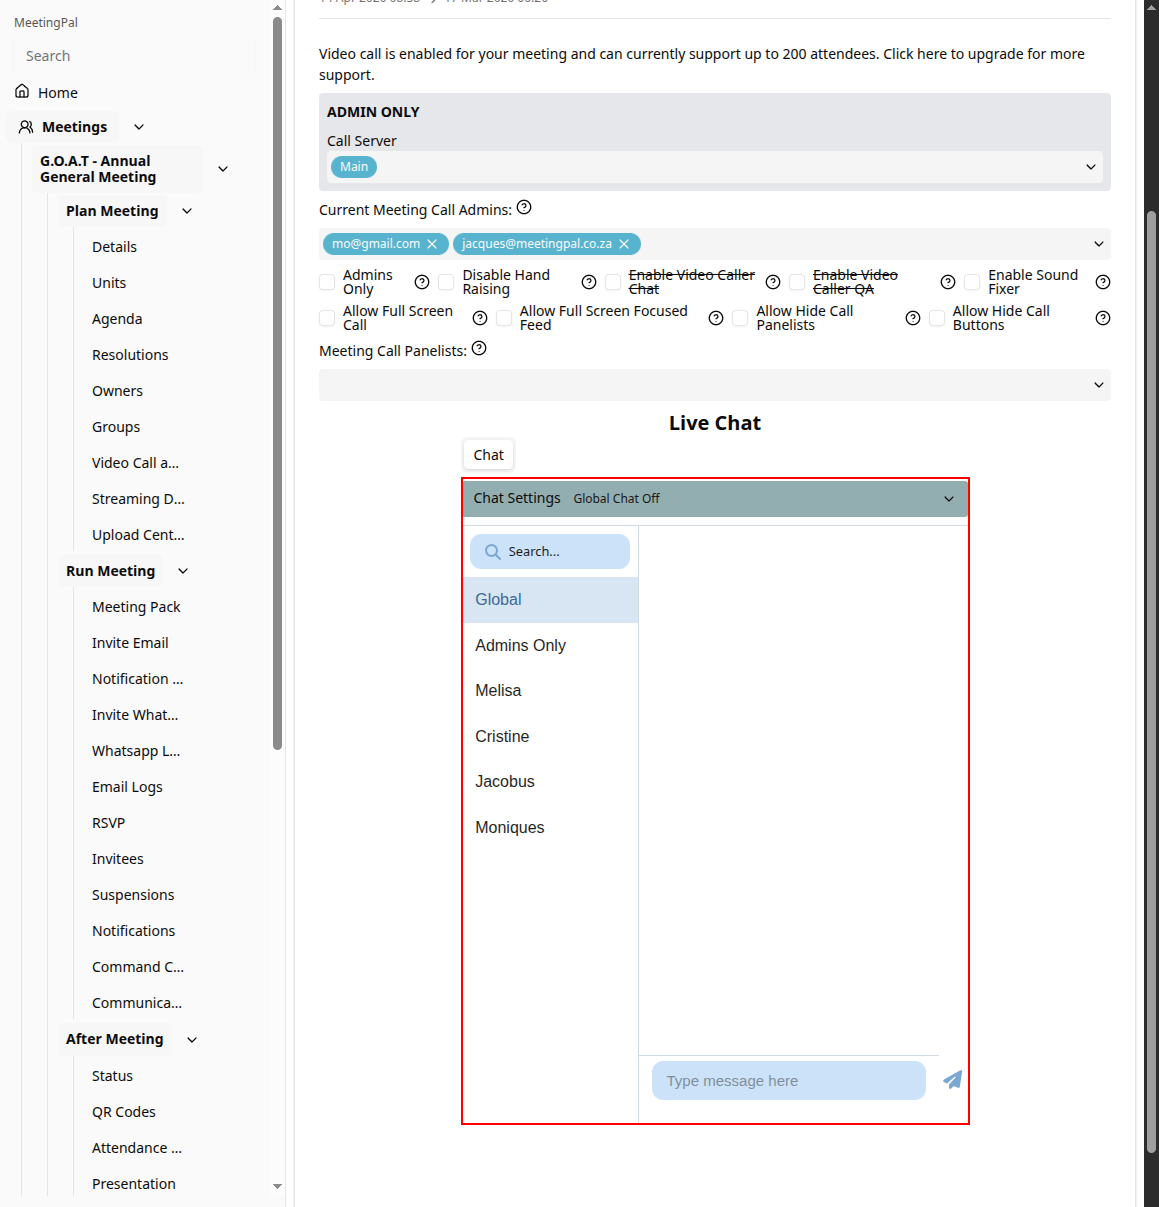Remove jacques@meetingpal.co.za admin tag

click(624, 244)
